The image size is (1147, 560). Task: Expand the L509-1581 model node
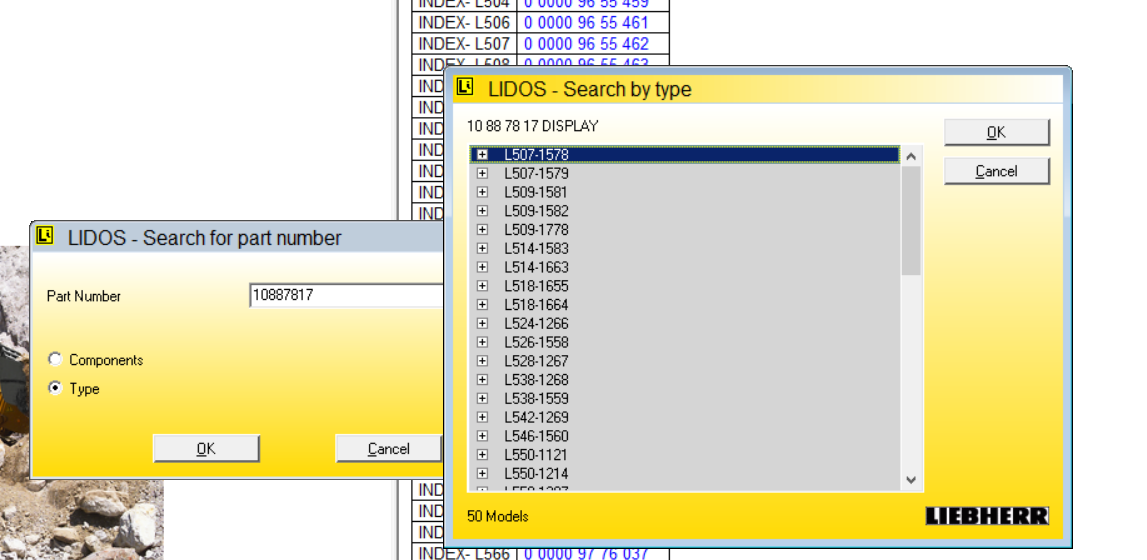point(482,192)
